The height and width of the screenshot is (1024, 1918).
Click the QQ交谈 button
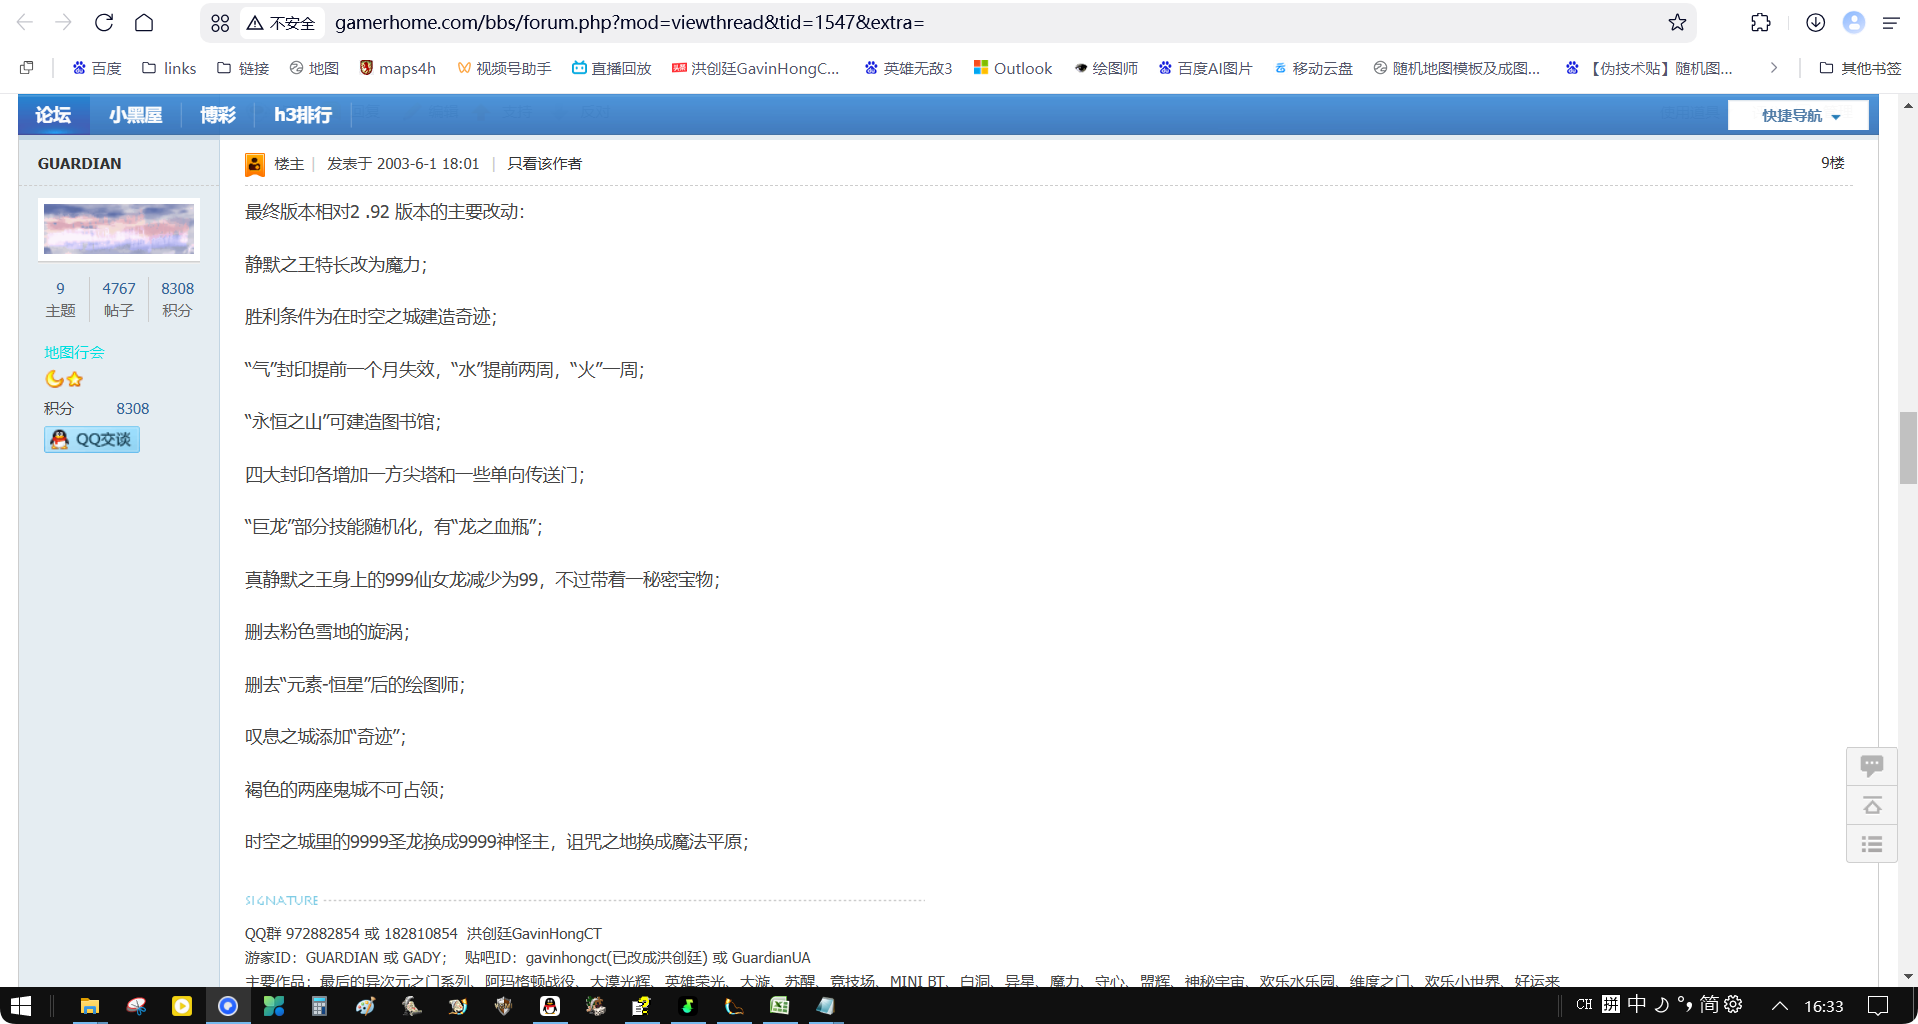click(91, 439)
